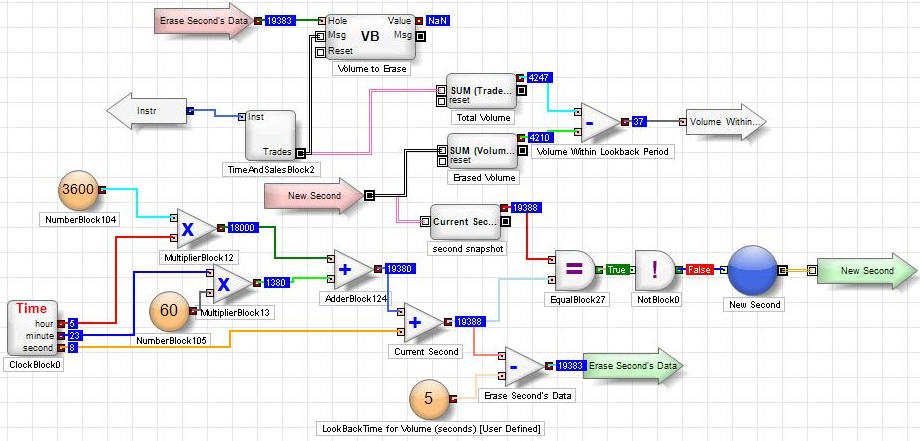Select the TimeAndSalesBlock2 block

point(270,134)
